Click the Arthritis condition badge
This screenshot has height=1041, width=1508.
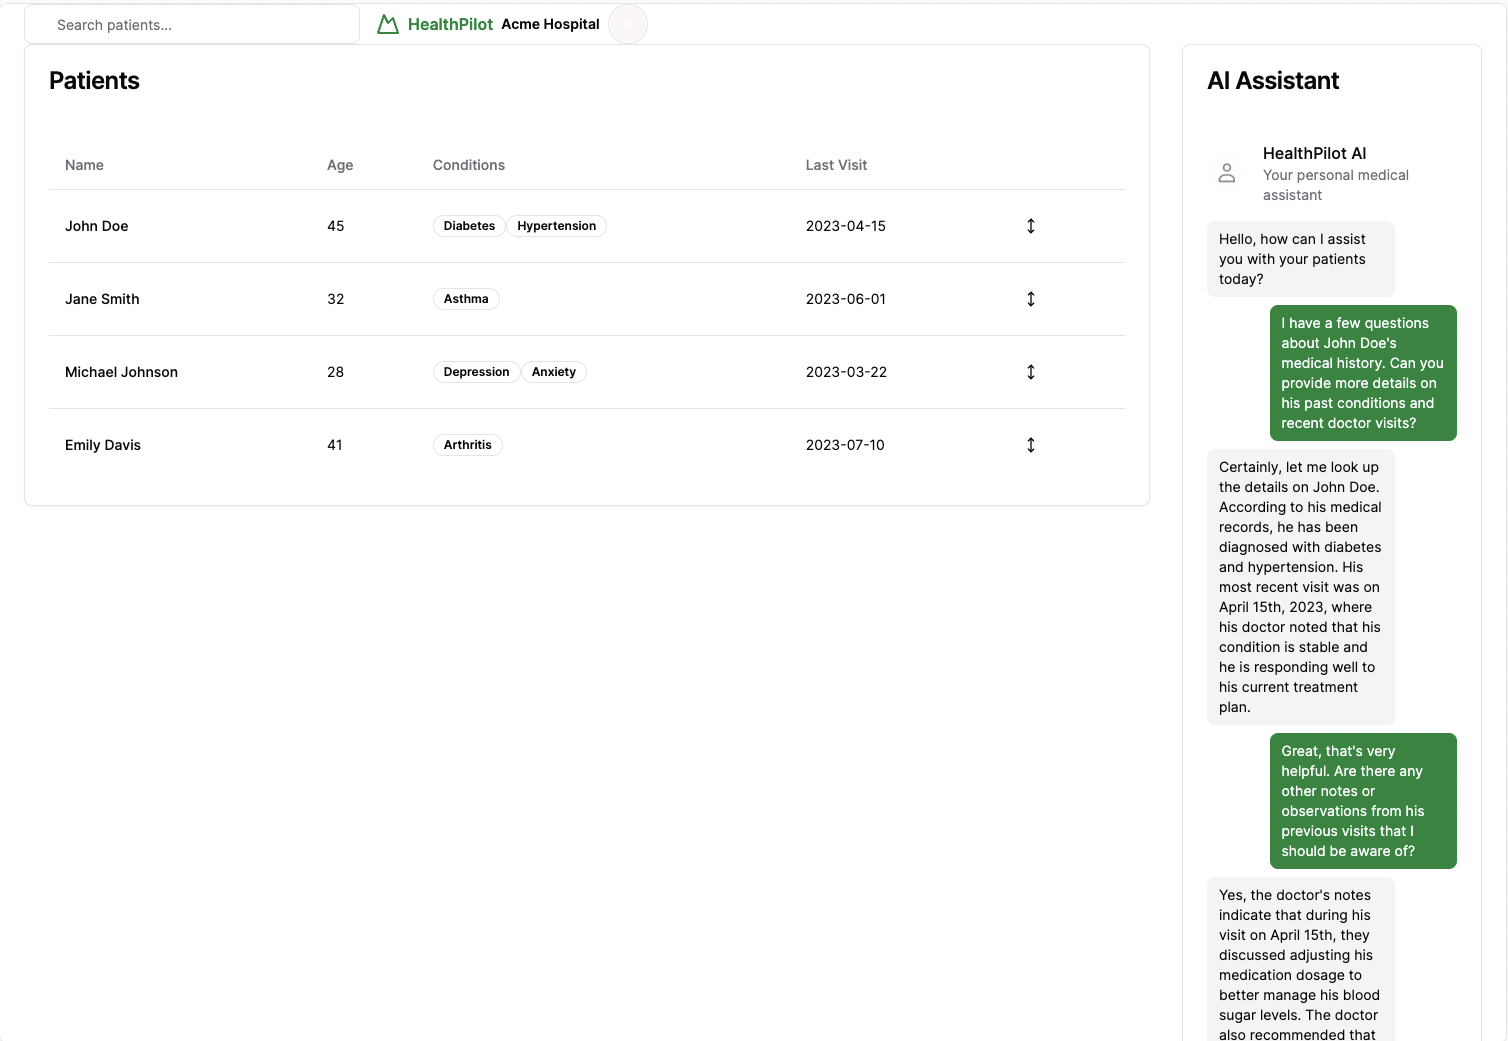(467, 445)
